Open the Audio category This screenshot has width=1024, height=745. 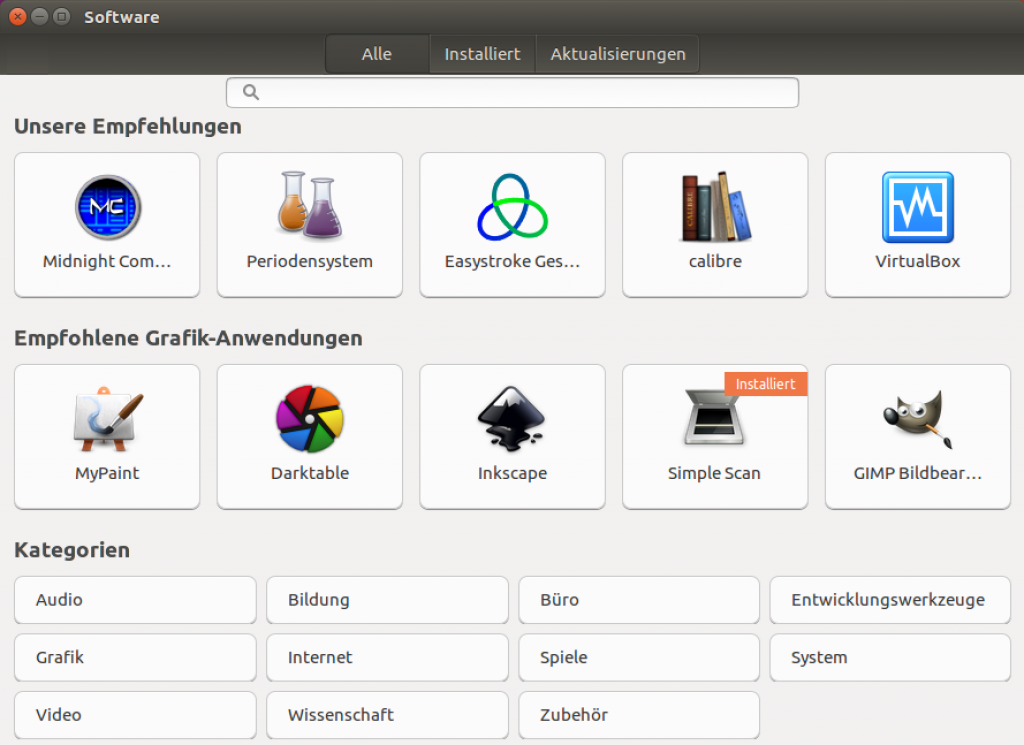coord(134,600)
